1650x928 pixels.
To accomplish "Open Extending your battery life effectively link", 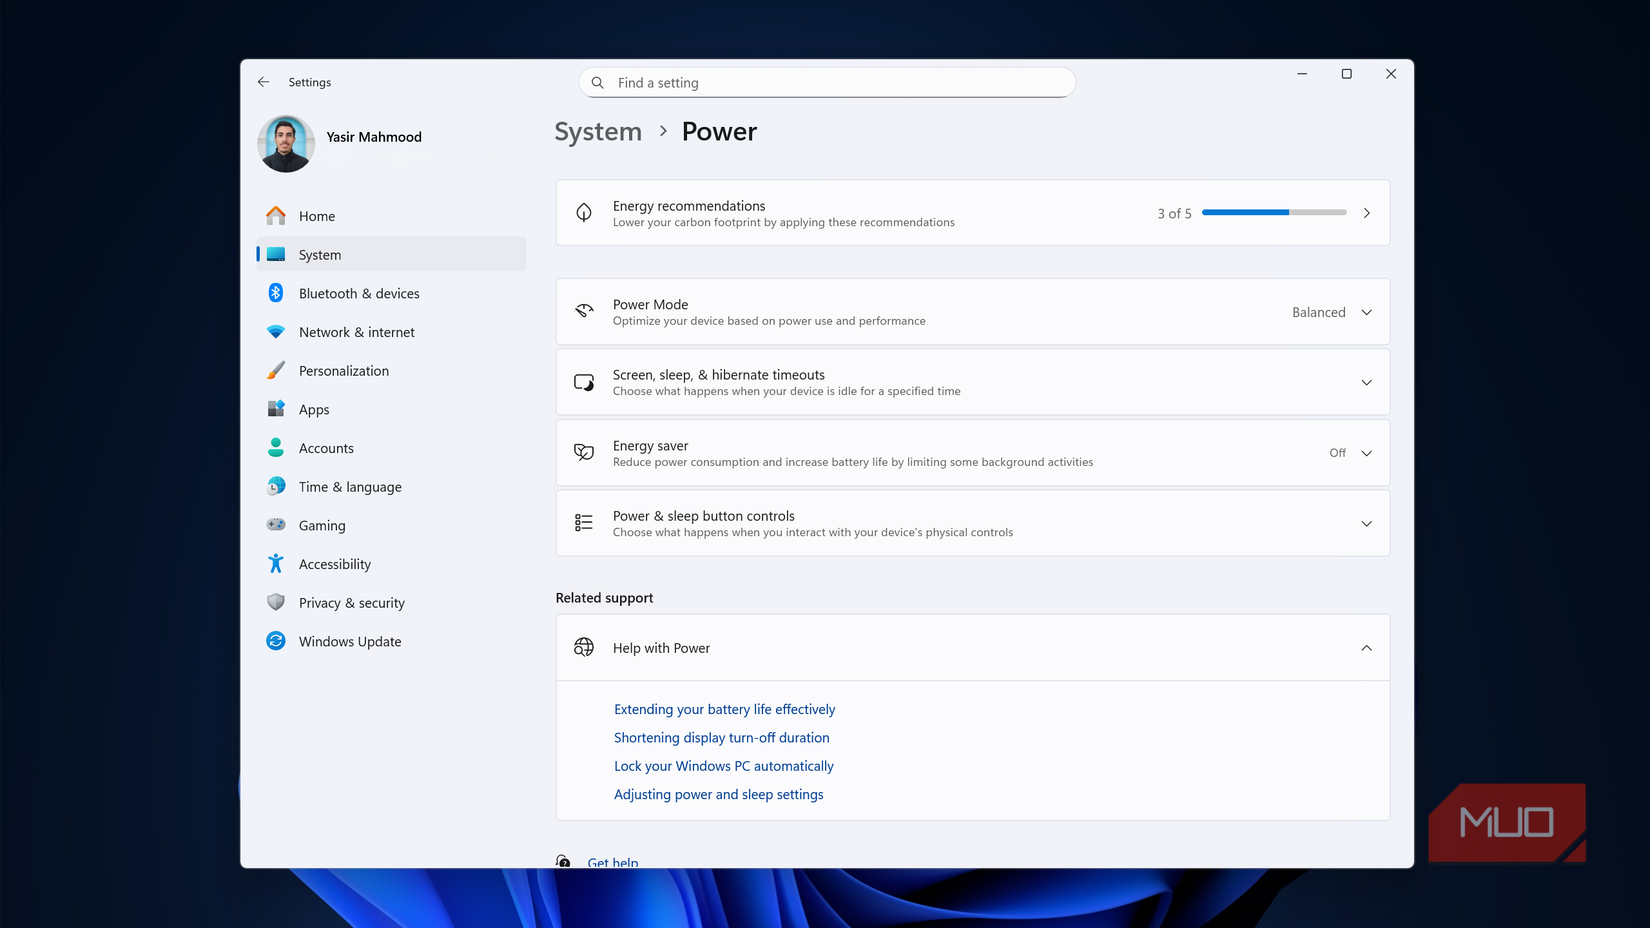I will pos(725,709).
